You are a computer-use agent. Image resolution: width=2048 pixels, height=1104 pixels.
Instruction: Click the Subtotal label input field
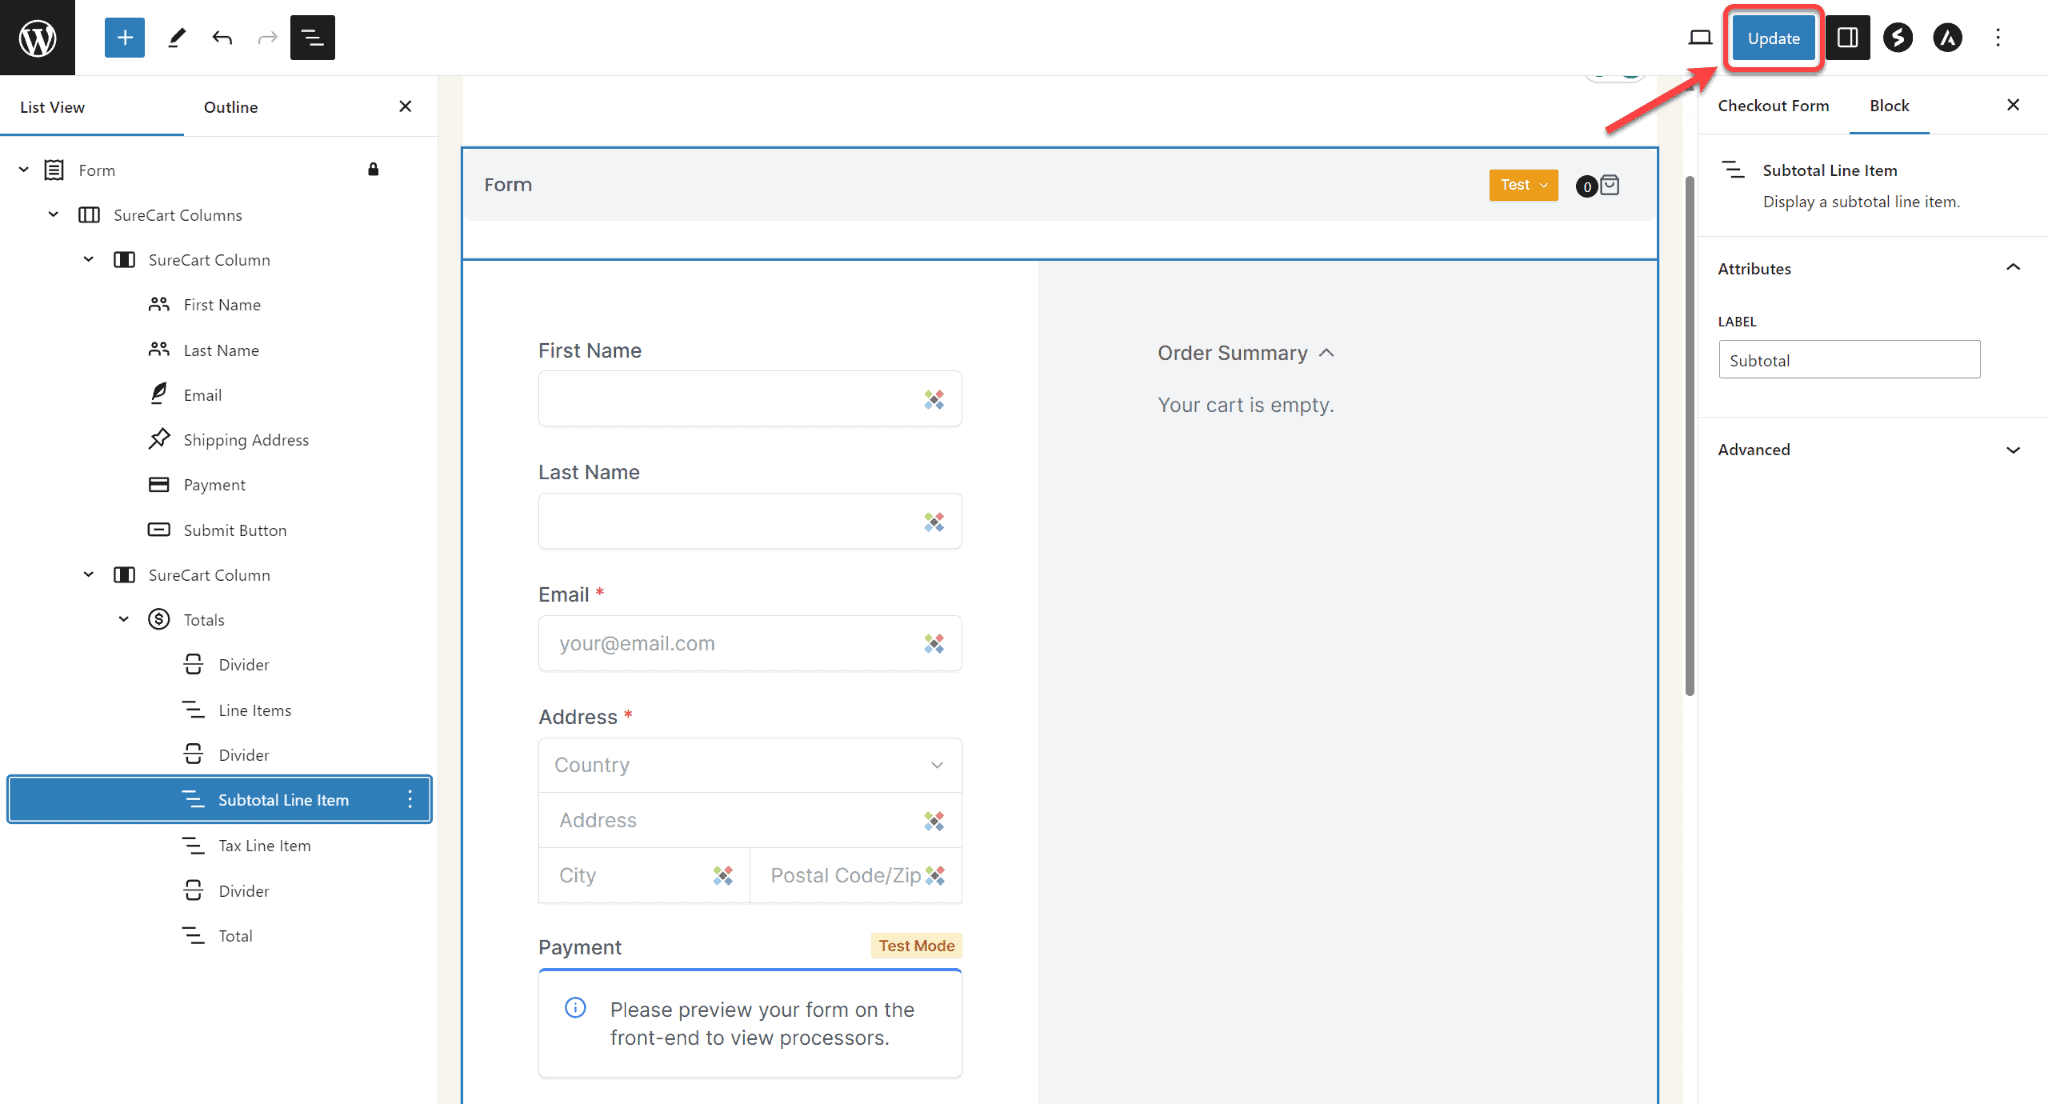pyautogui.click(x=1851, y=359)
